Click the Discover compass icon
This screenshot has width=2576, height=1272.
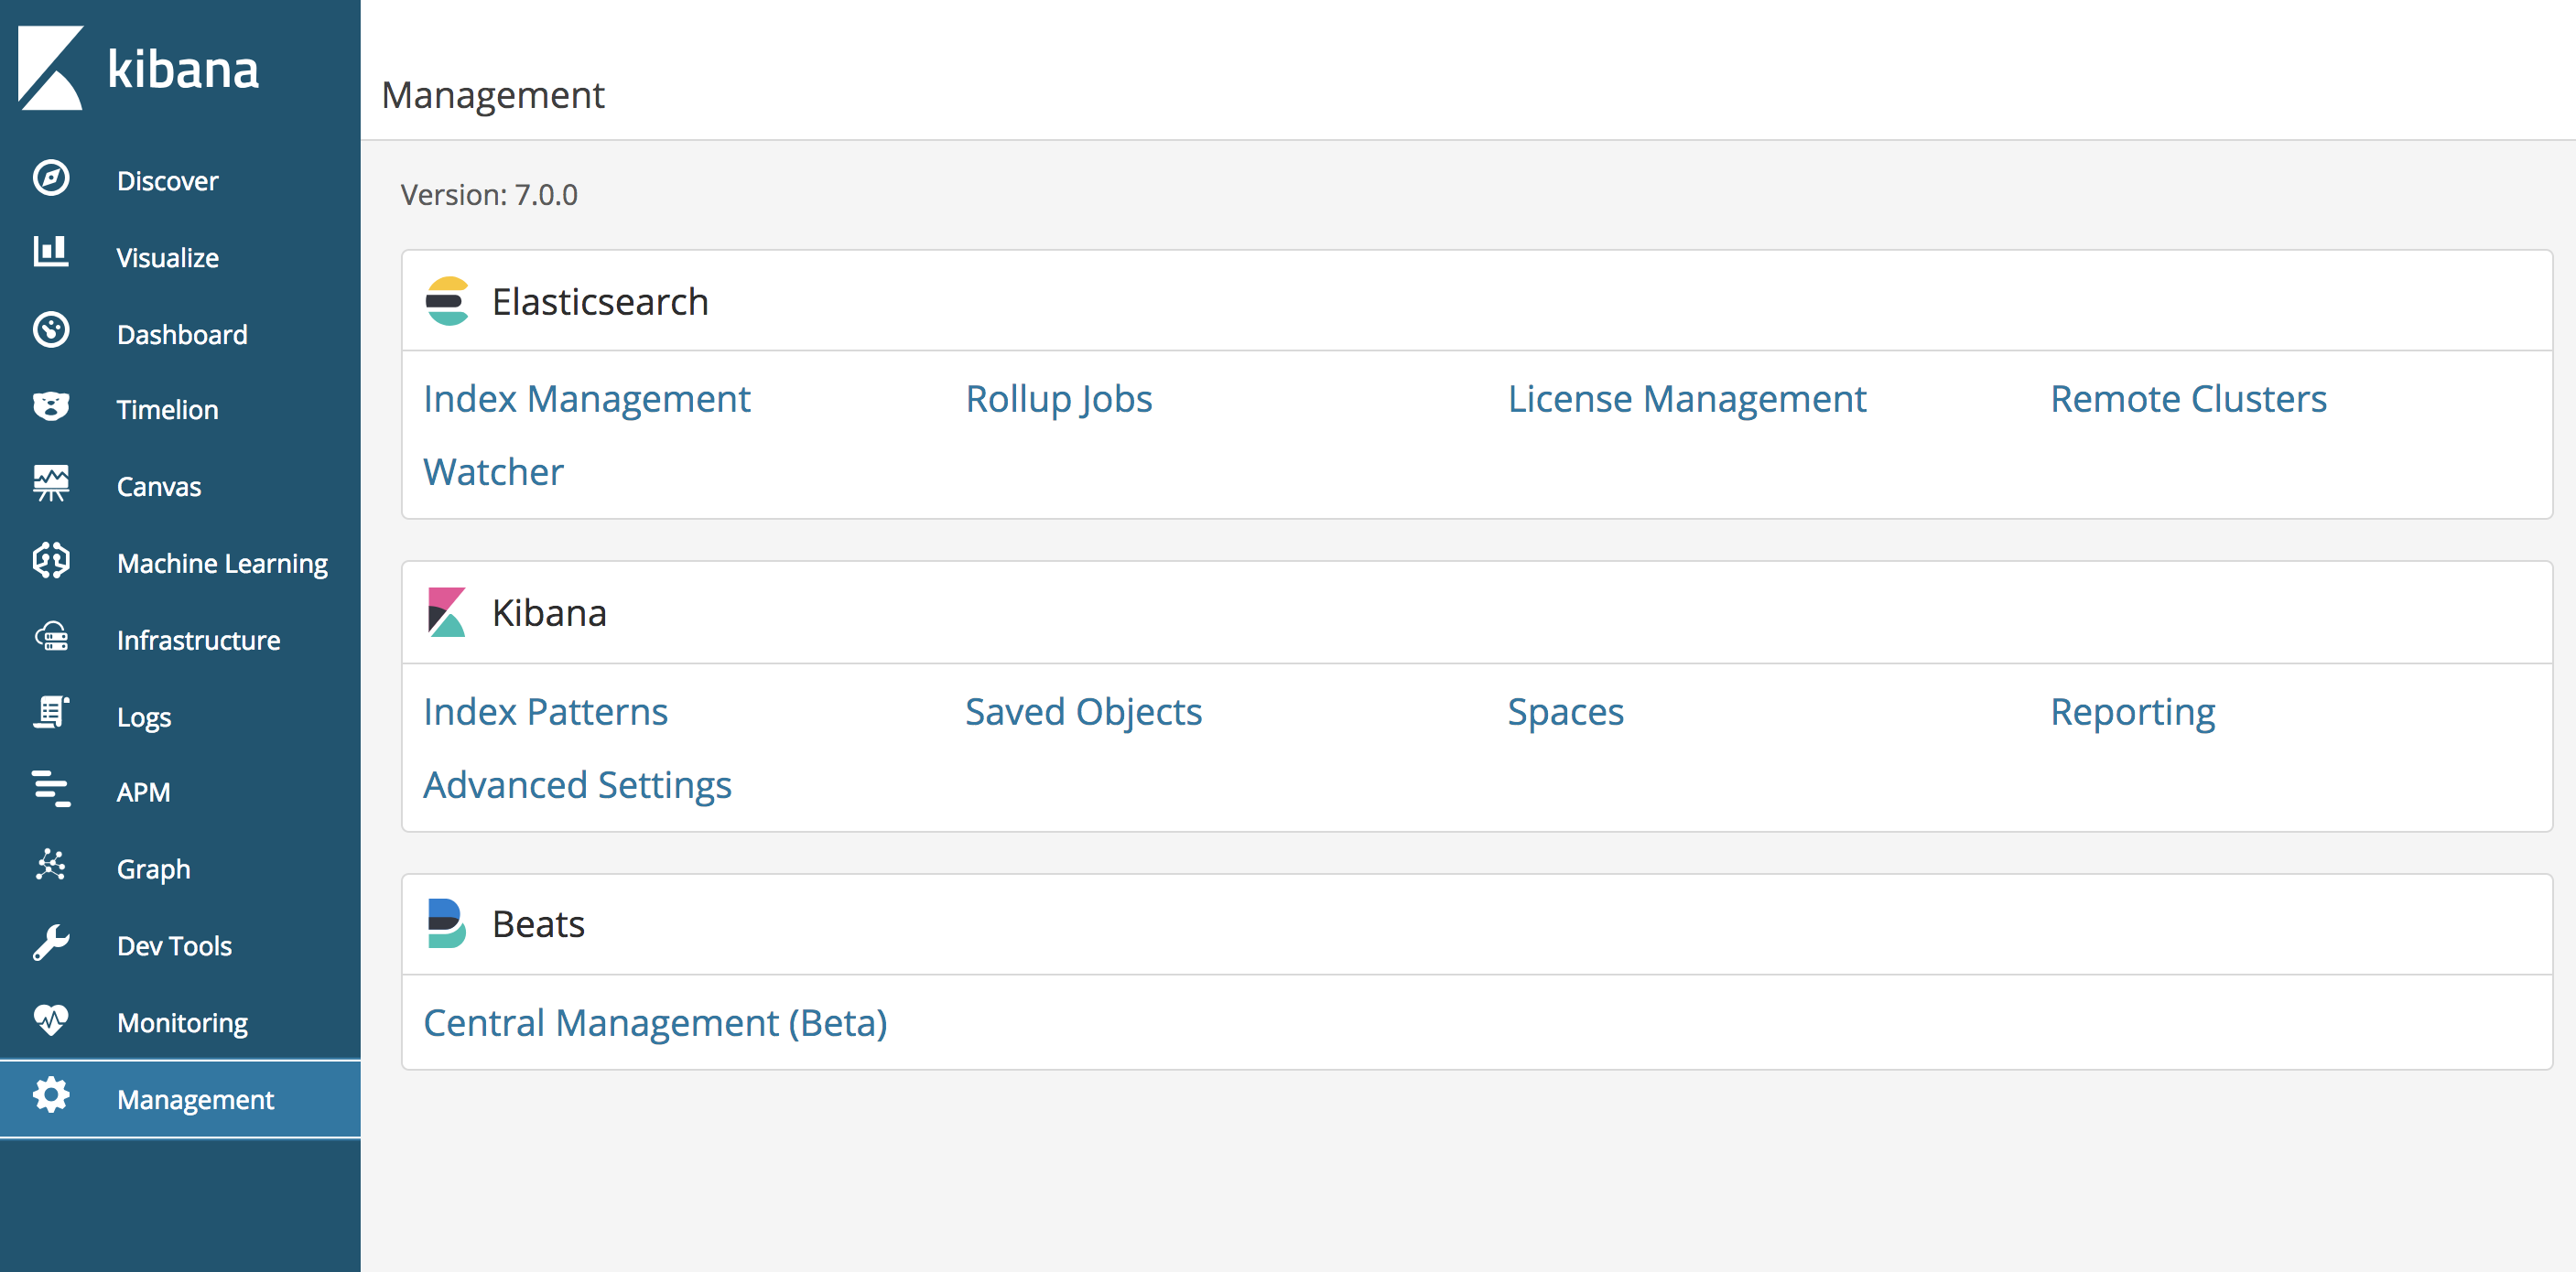coord(51,179)
